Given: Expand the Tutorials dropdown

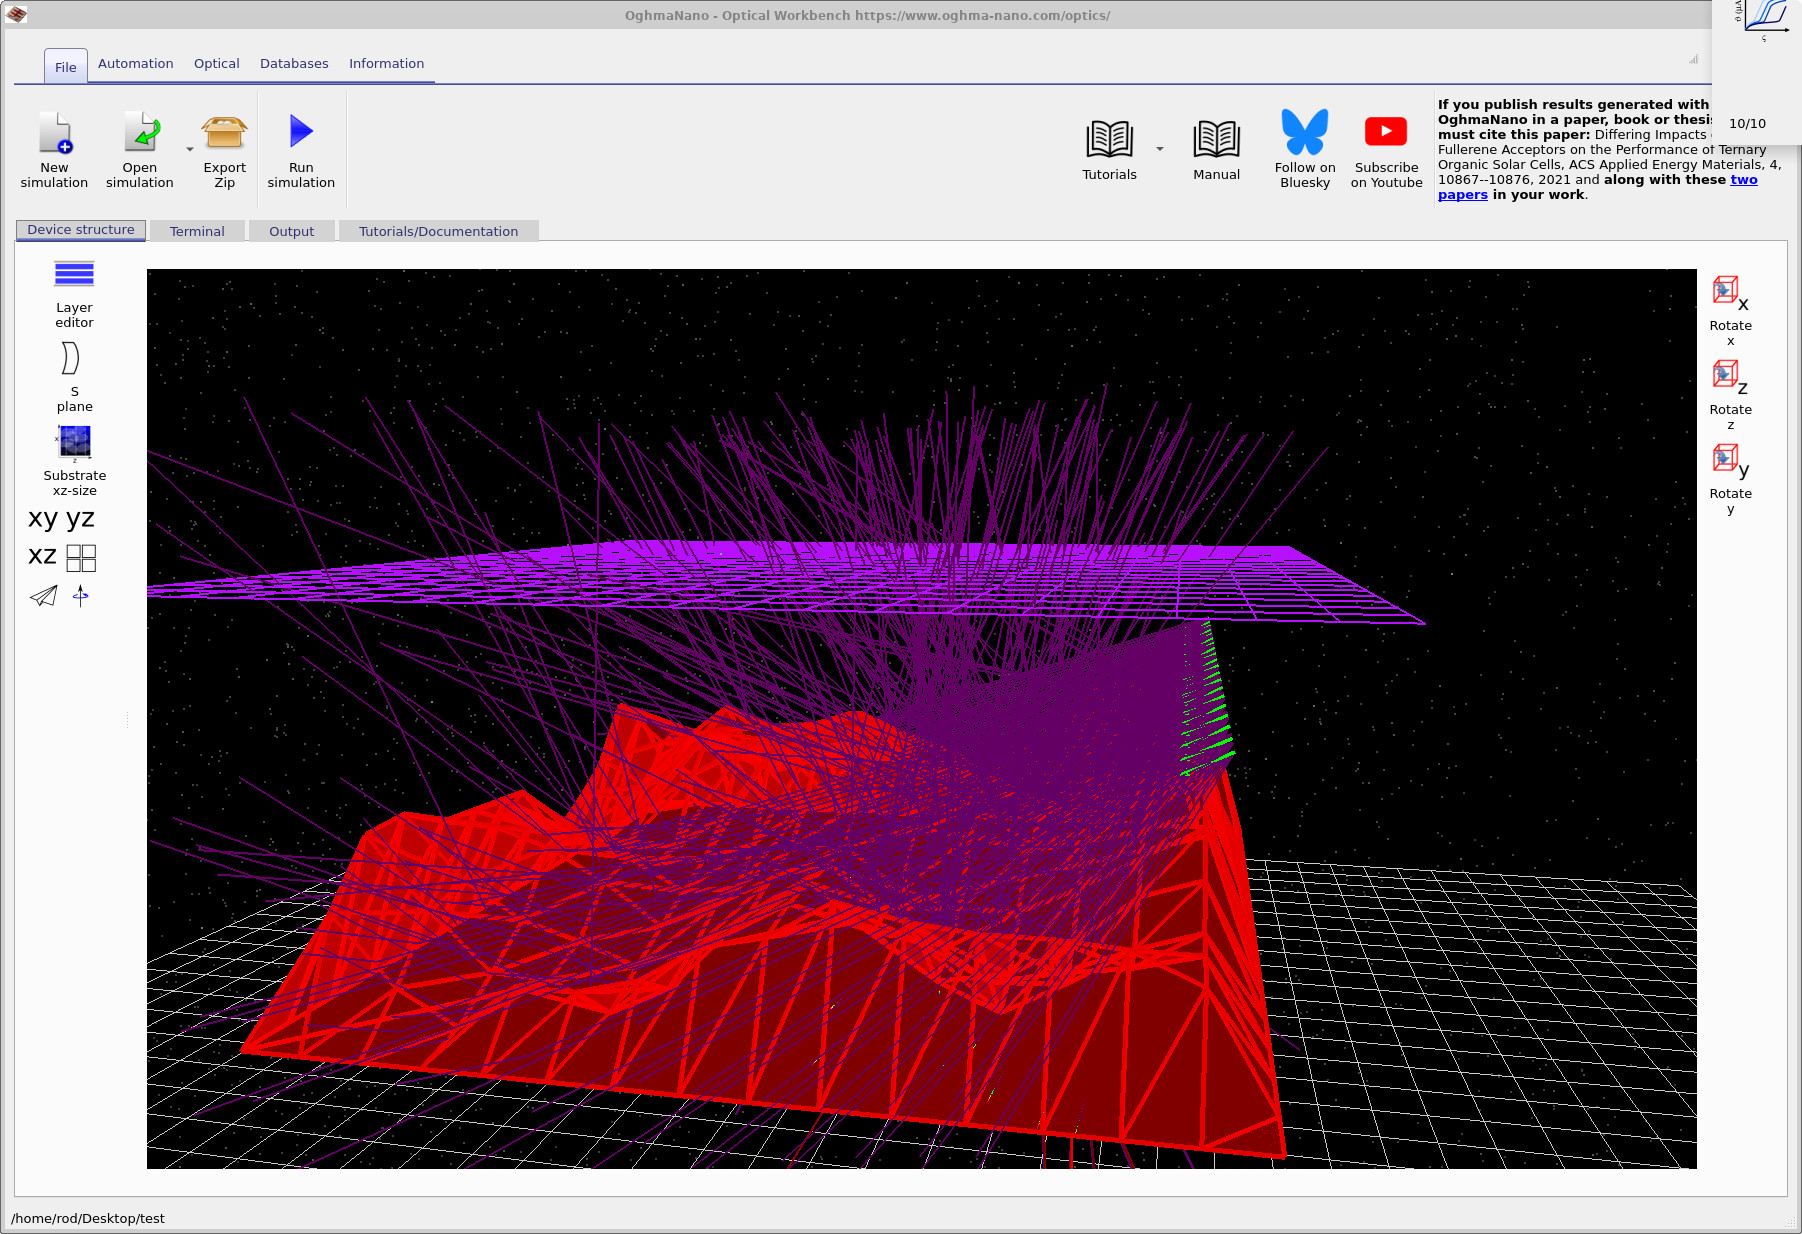Looking at the screenshot, I should [x=1158, y=146].
